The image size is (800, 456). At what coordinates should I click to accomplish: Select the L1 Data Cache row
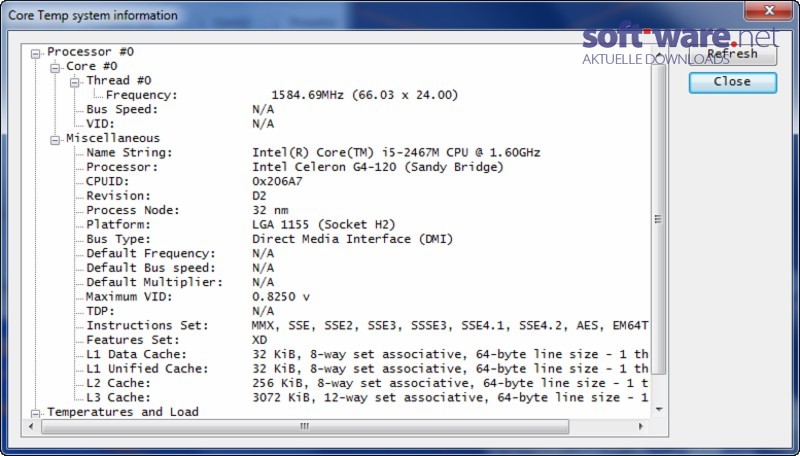pos(367,354)
